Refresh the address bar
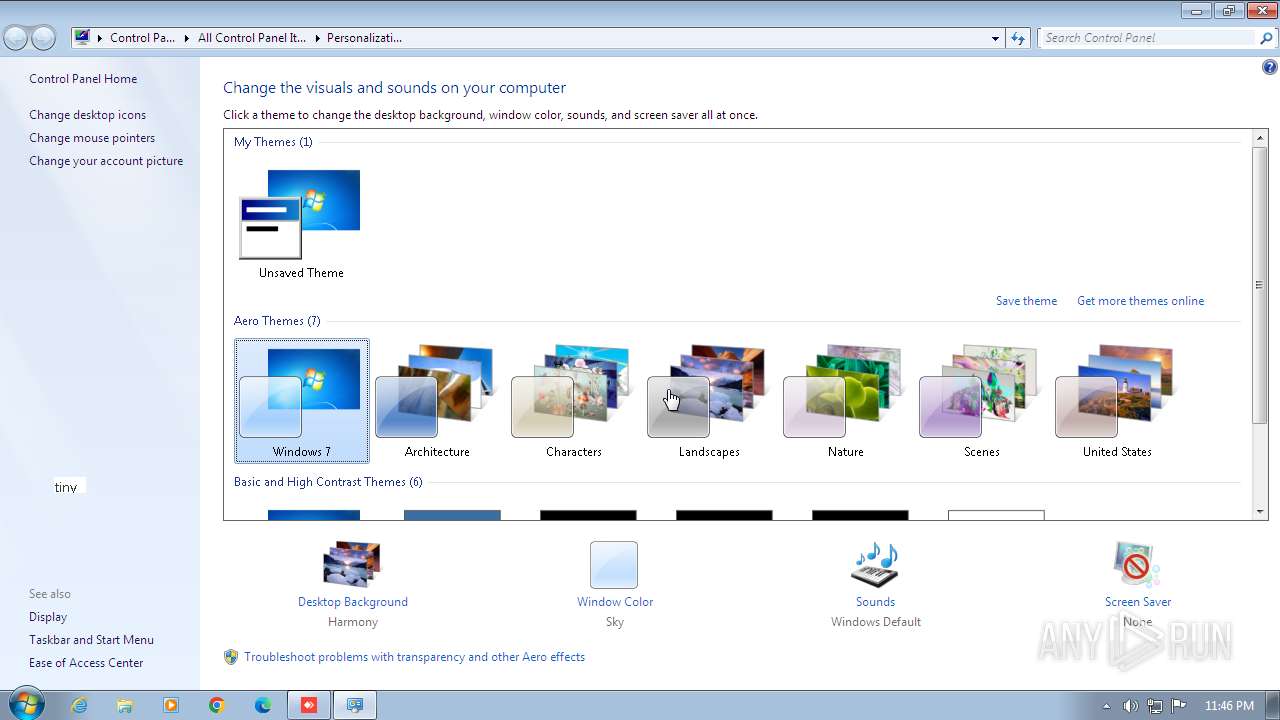 tap(1018, 38)
